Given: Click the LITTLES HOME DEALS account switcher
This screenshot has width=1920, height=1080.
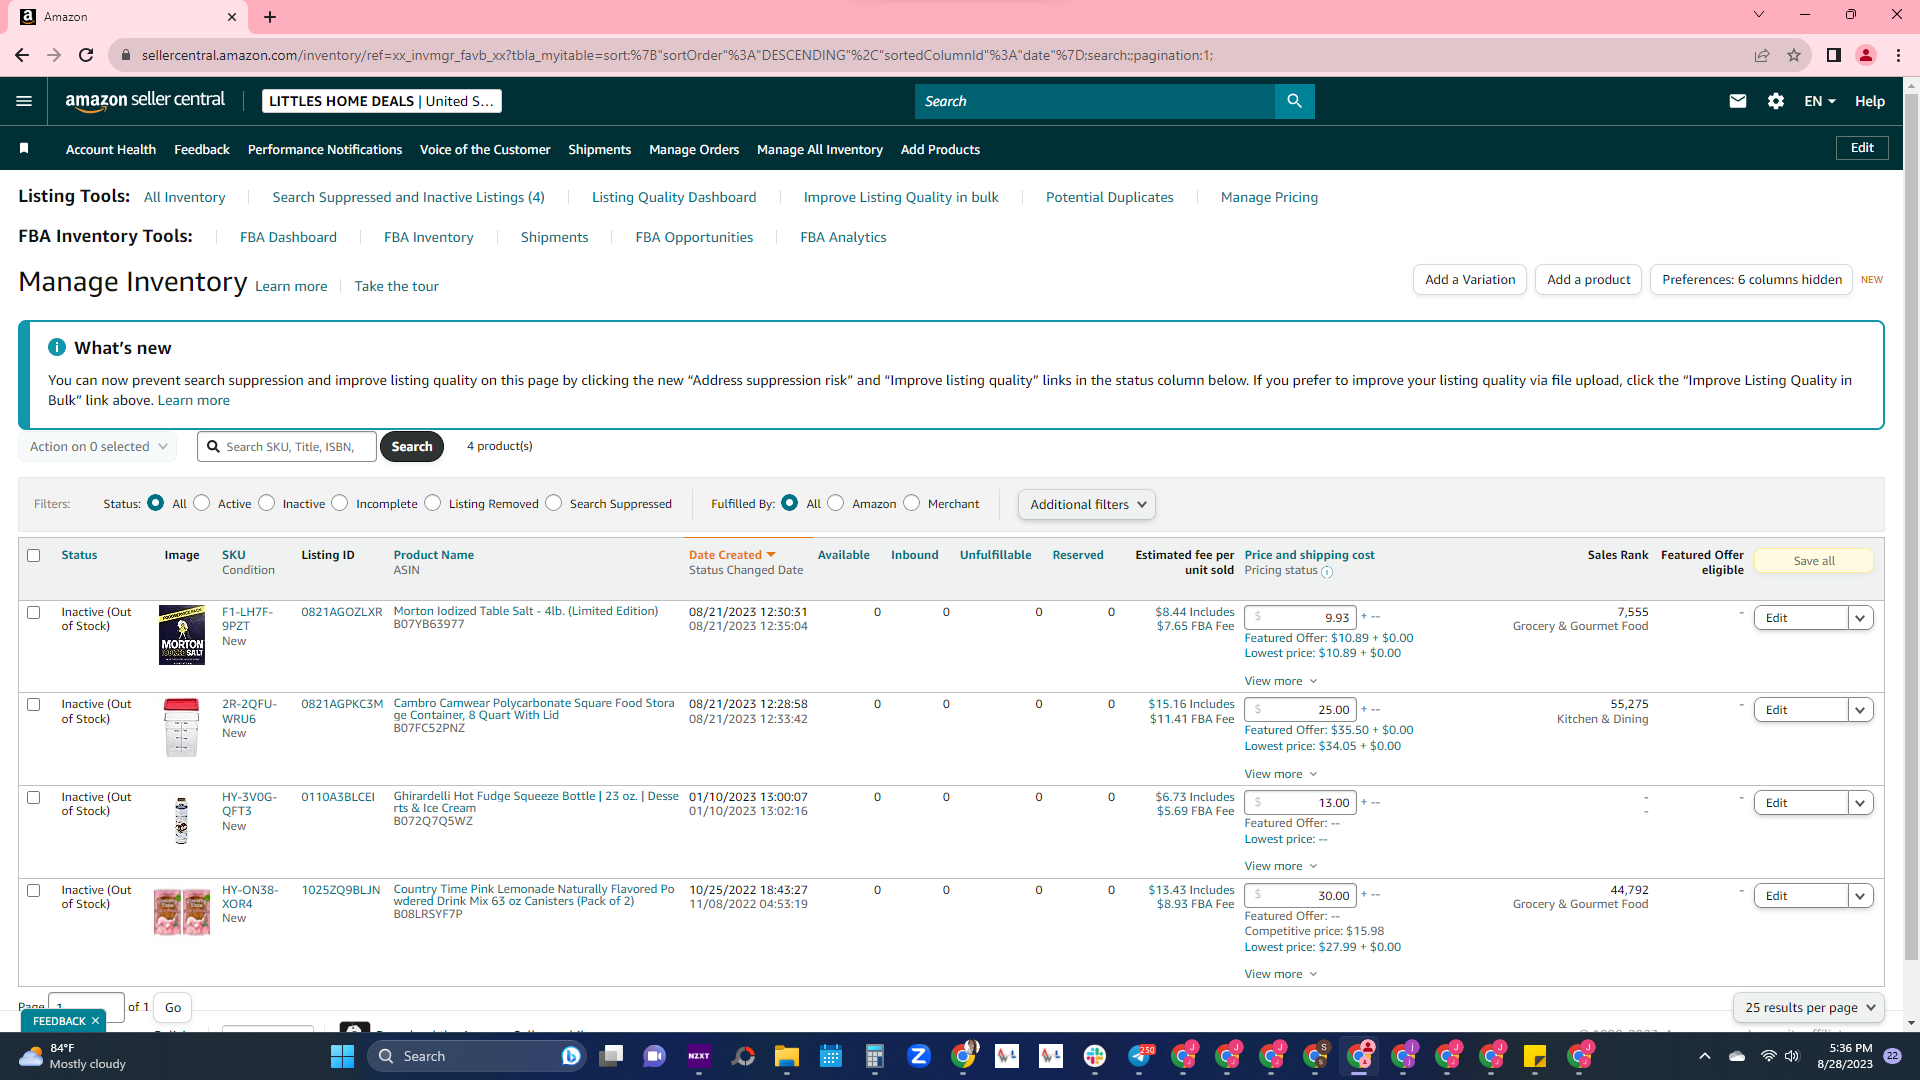Looking at the screenshot, I should pyautogui.click(x=381, y=101).
